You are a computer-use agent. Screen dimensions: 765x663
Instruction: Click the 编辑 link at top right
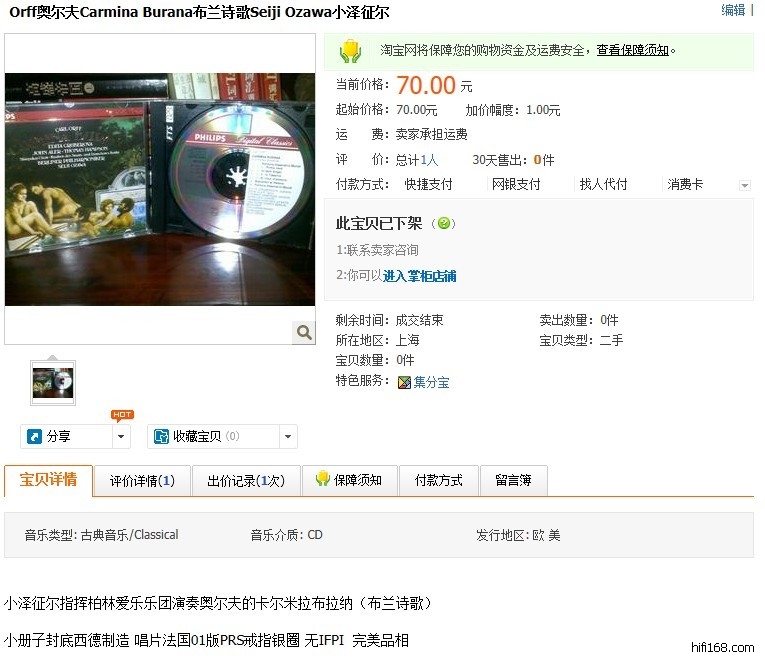point(733,10)
